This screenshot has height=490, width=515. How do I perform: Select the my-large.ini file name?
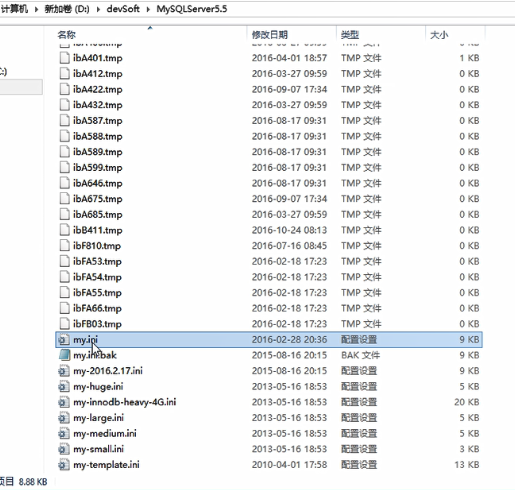pos(98,418)
